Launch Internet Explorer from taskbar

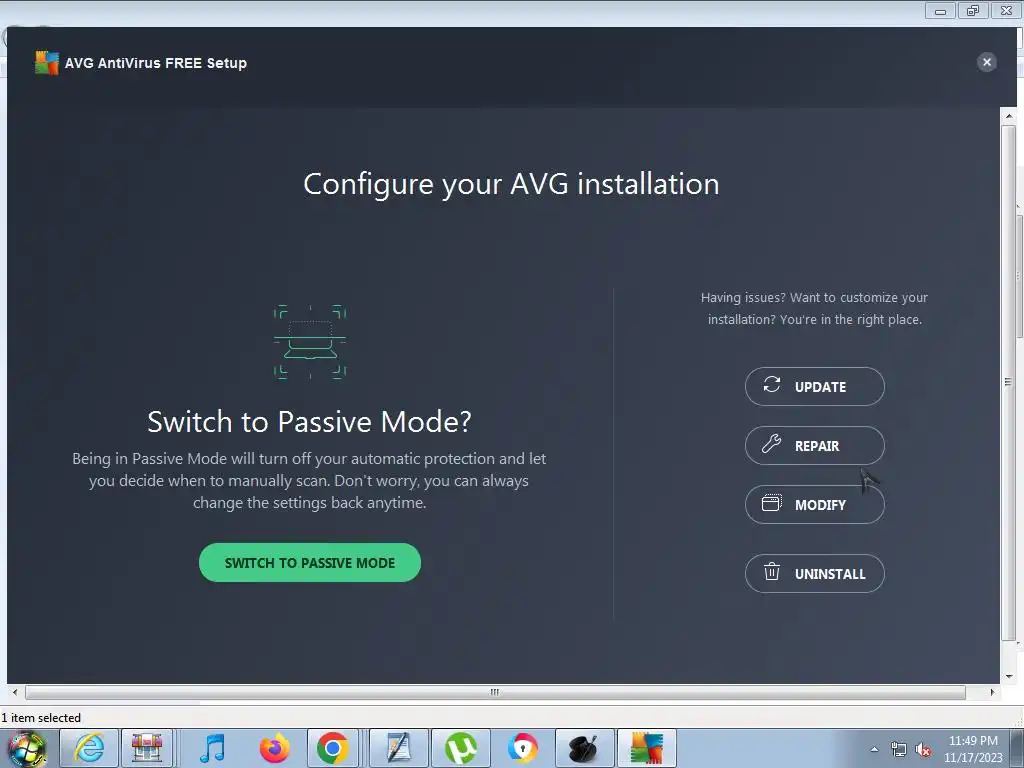click(x=89, y=748)
